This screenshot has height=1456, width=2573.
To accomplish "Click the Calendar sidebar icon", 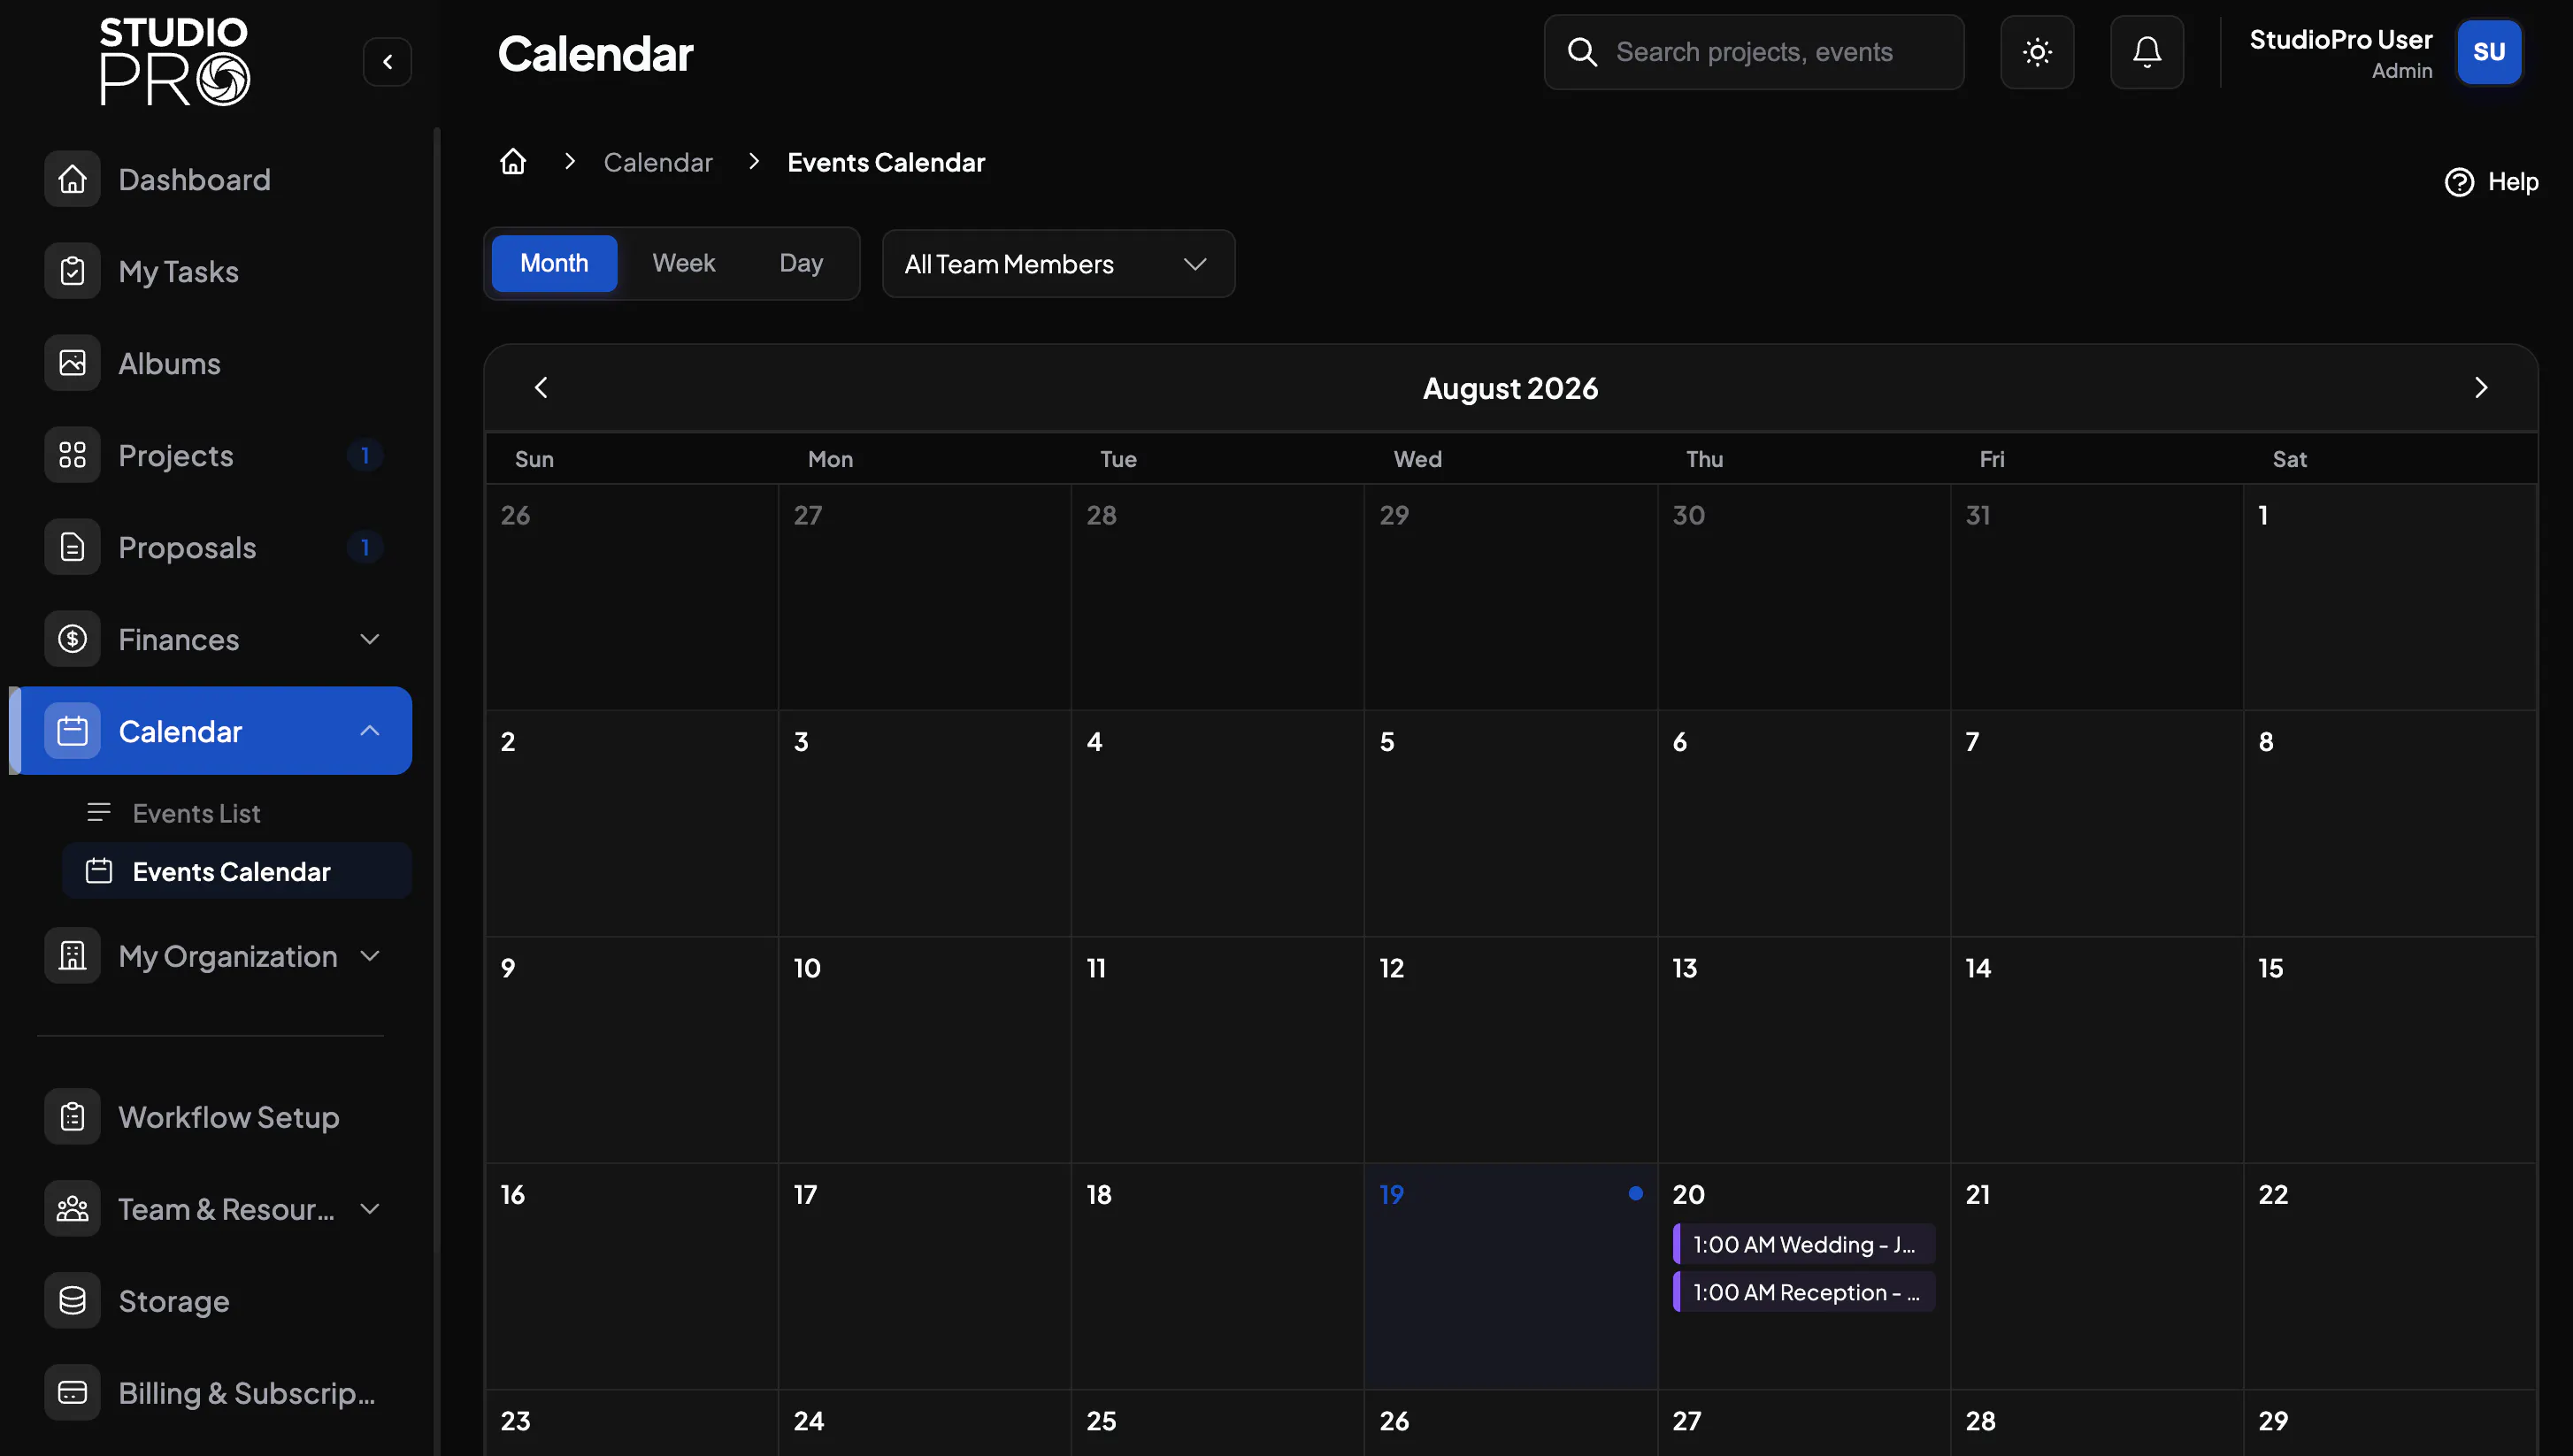I will [x=72, y=731].
